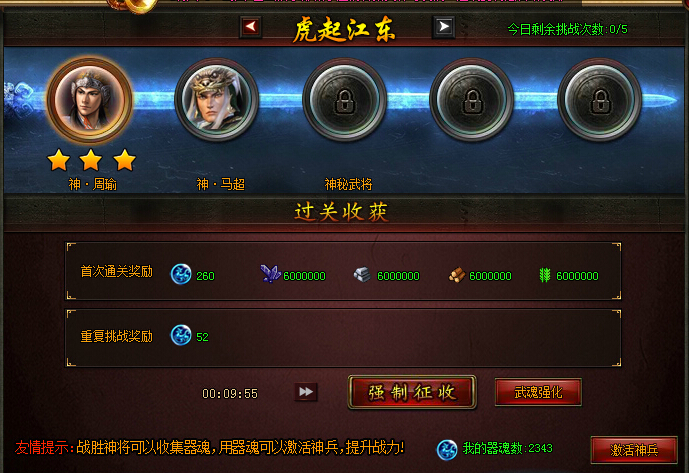The height and width of the screenshot is (473, 689).
Task: Click the soul orb icon in first-clear reward
Action: coord(181,274)
